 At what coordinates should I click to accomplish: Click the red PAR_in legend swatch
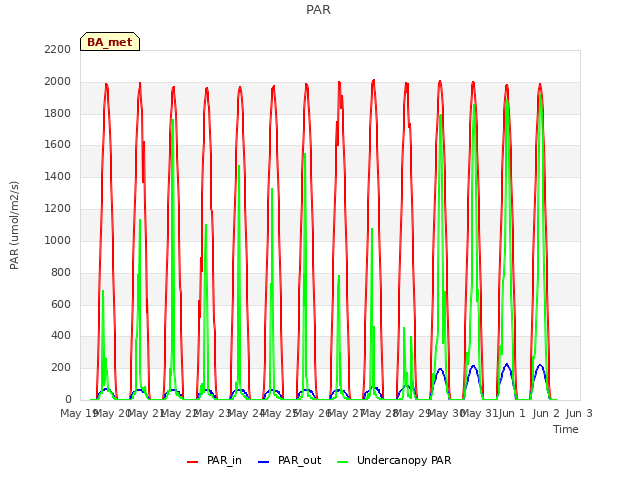pos(192,462)
